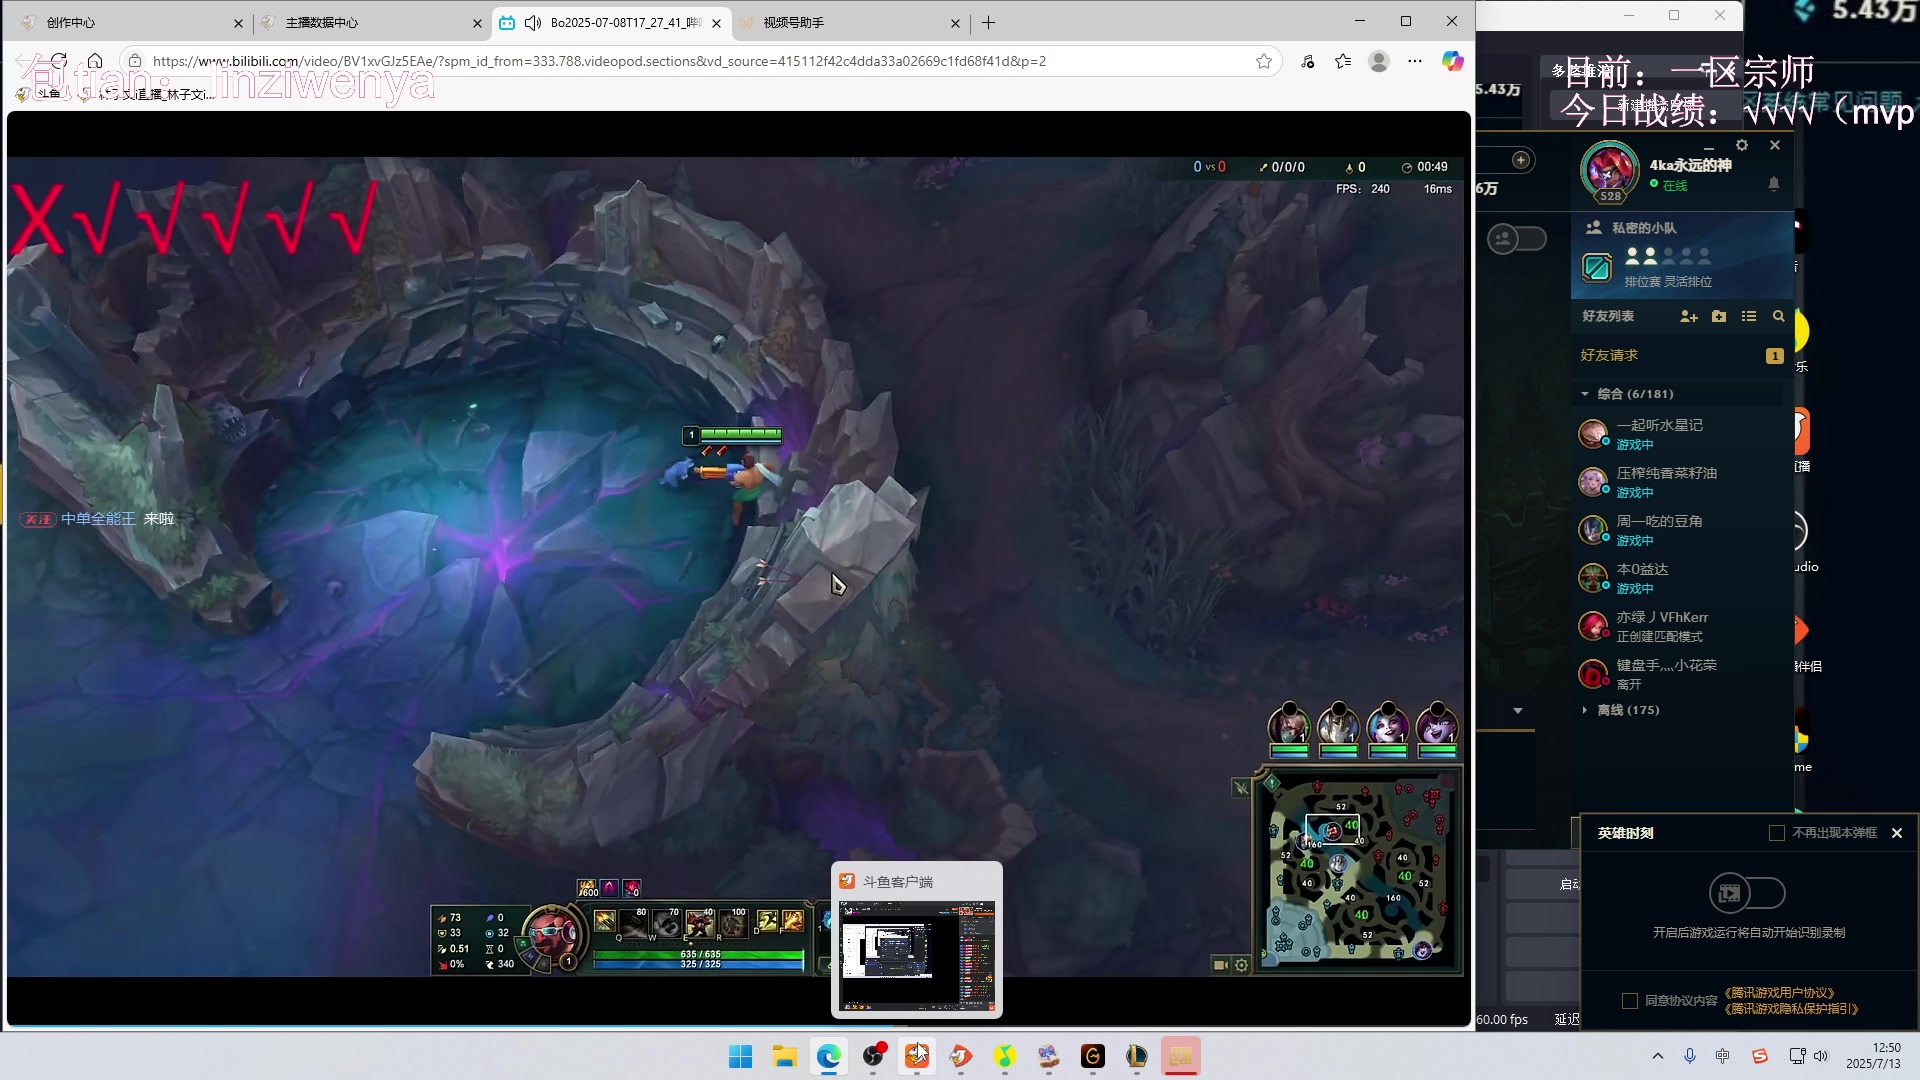This screenshot has width=1920, height=1080.
Task: Show hidden system tray icons
Action: point(1657,1056)
